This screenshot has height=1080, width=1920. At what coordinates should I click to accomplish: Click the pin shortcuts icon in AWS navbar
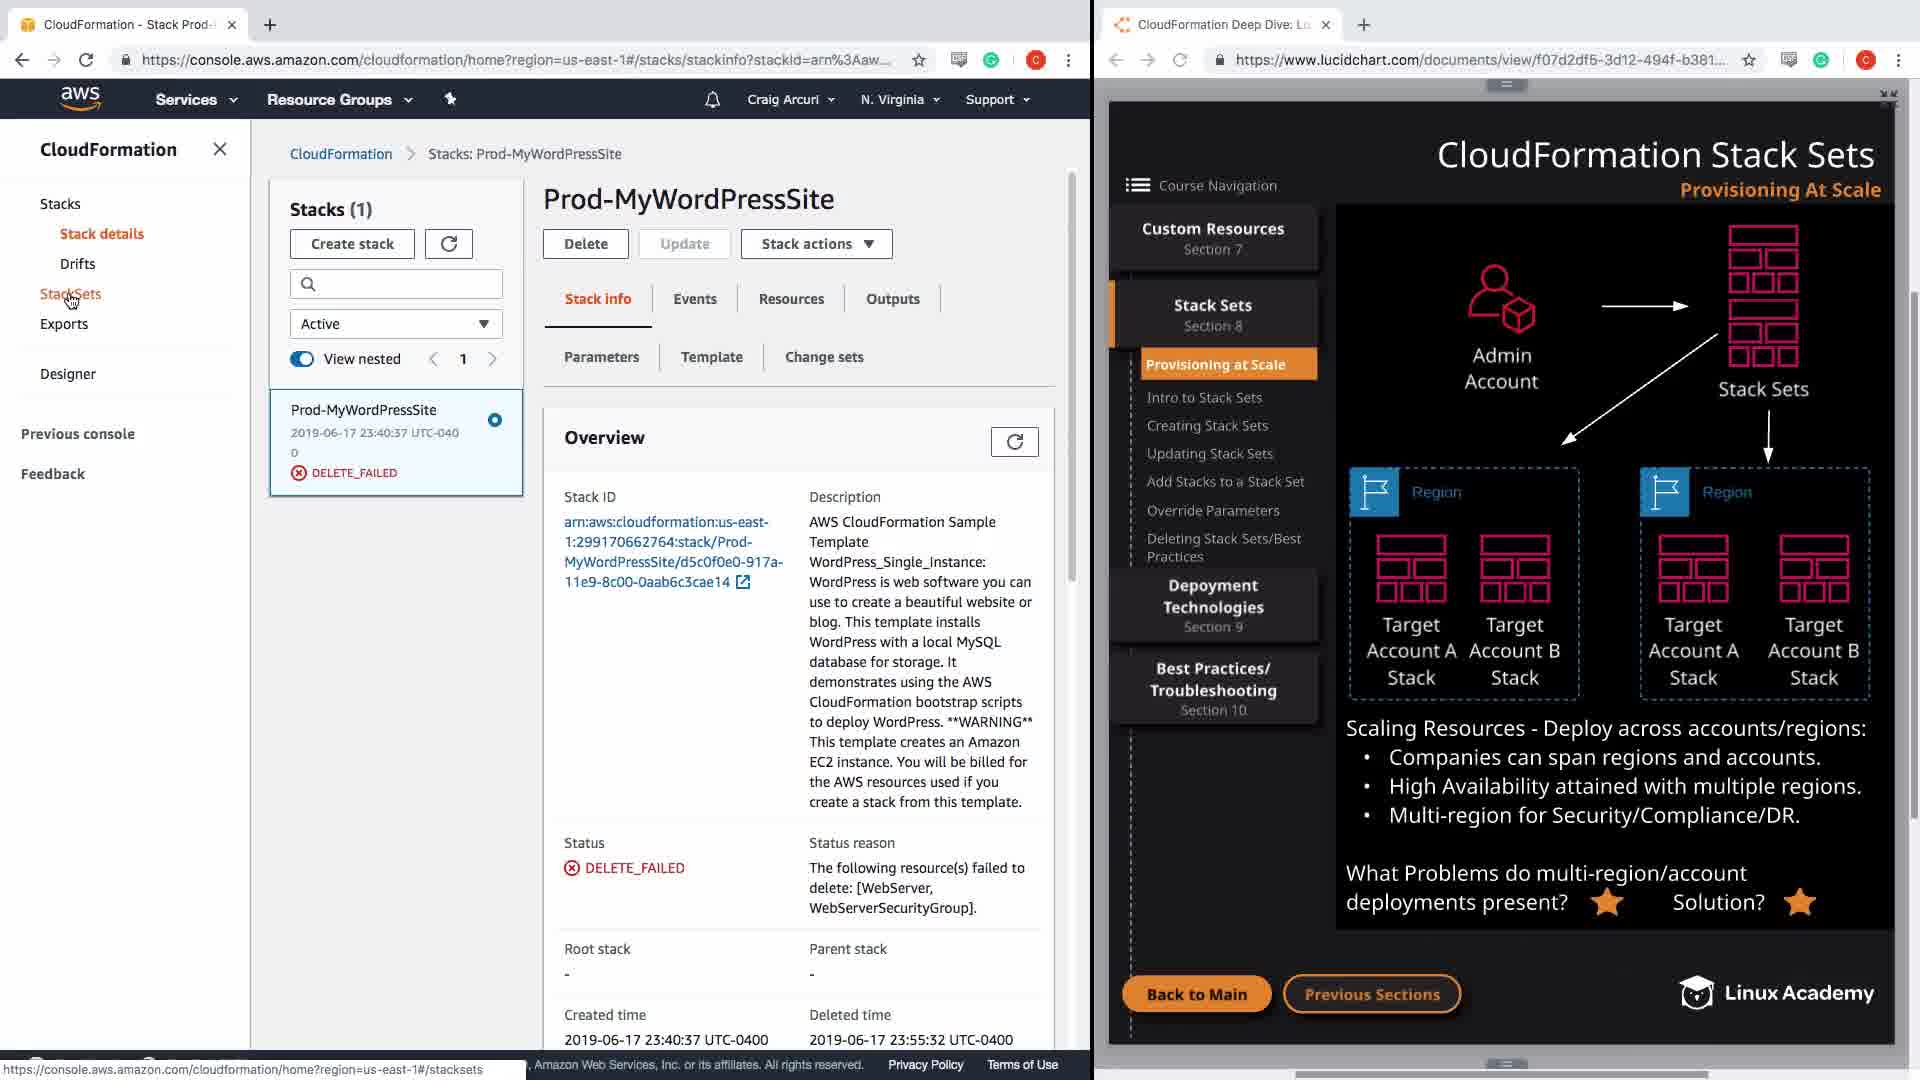(450, 99)
